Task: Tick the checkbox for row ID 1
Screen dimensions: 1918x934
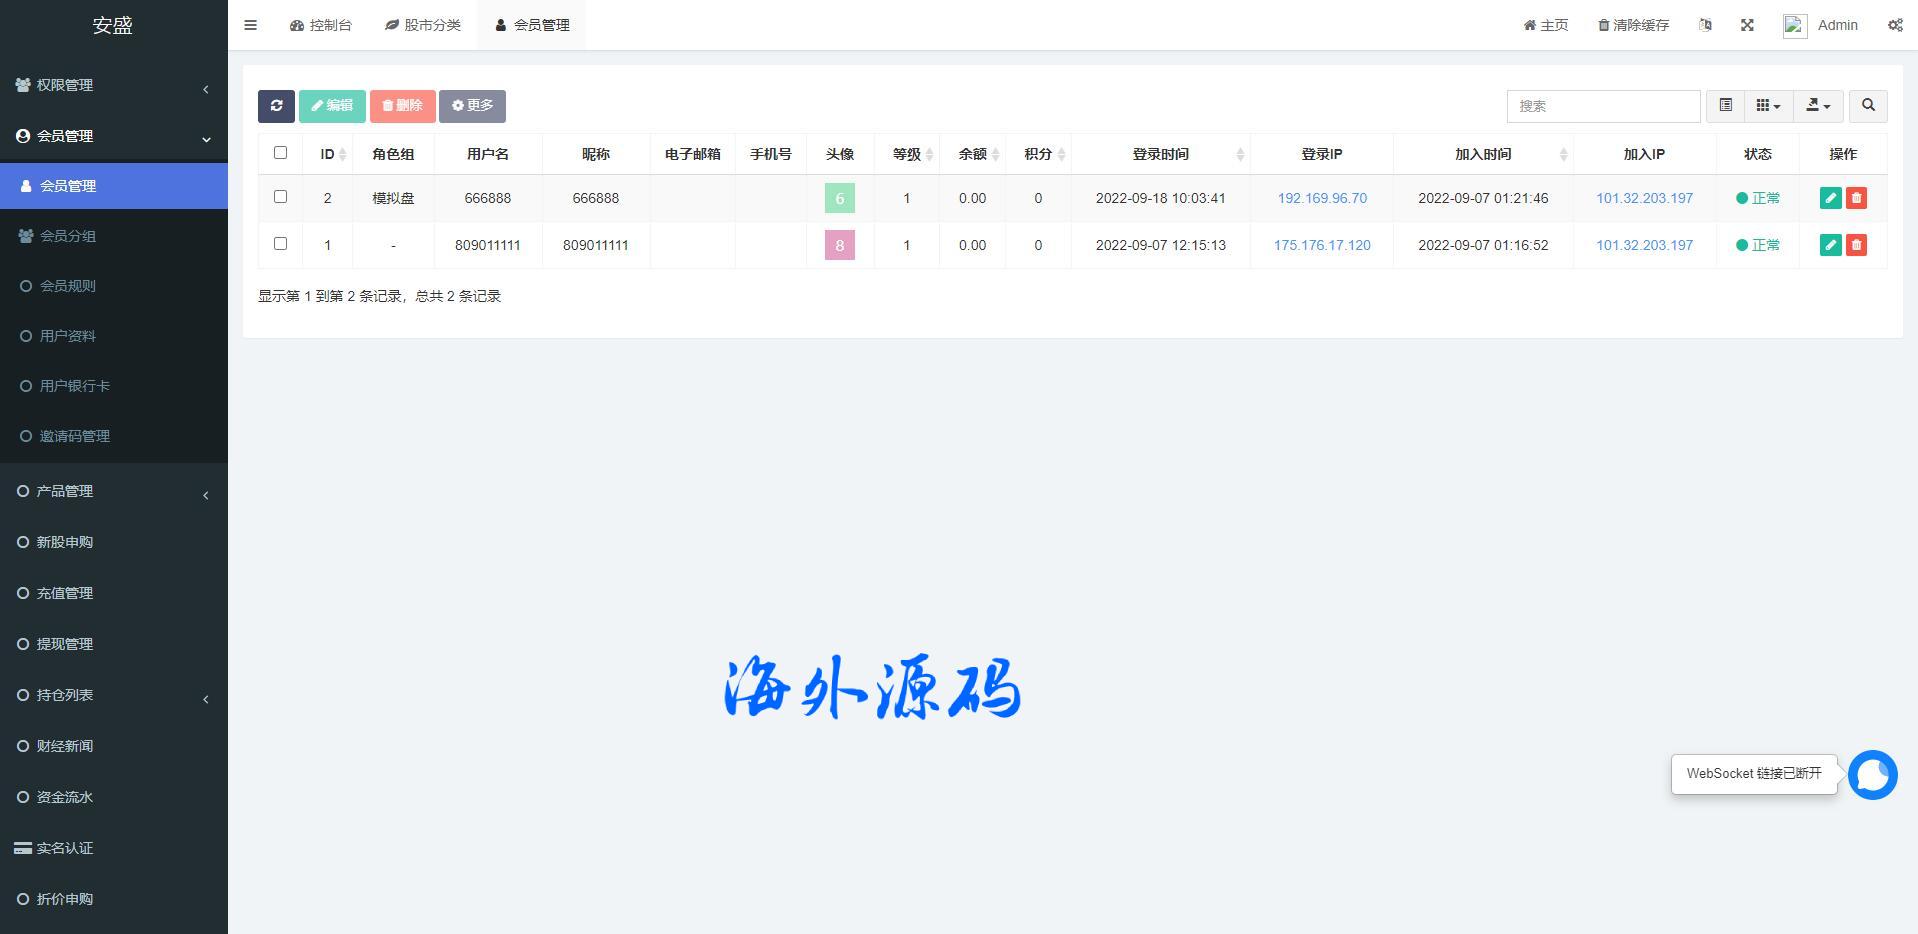Action: [280, 244]
